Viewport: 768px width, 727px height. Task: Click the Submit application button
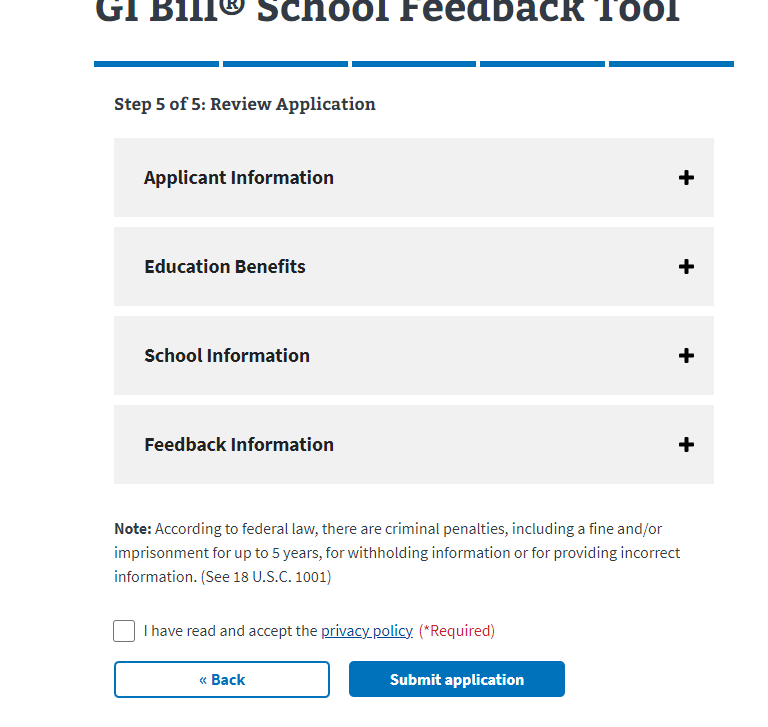coord(457,680)
